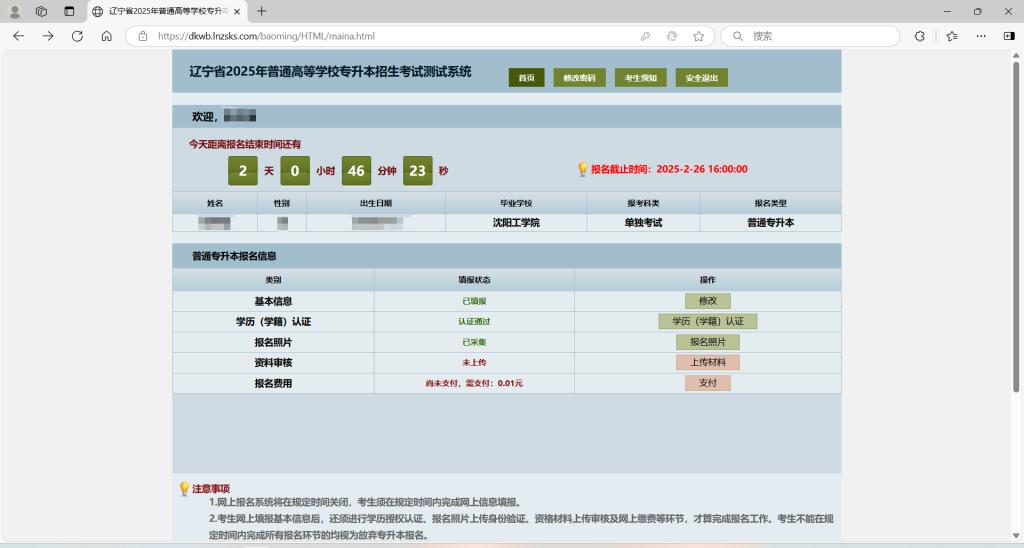
Task: Click the 报名照片 action button
Action: (707, 342)
